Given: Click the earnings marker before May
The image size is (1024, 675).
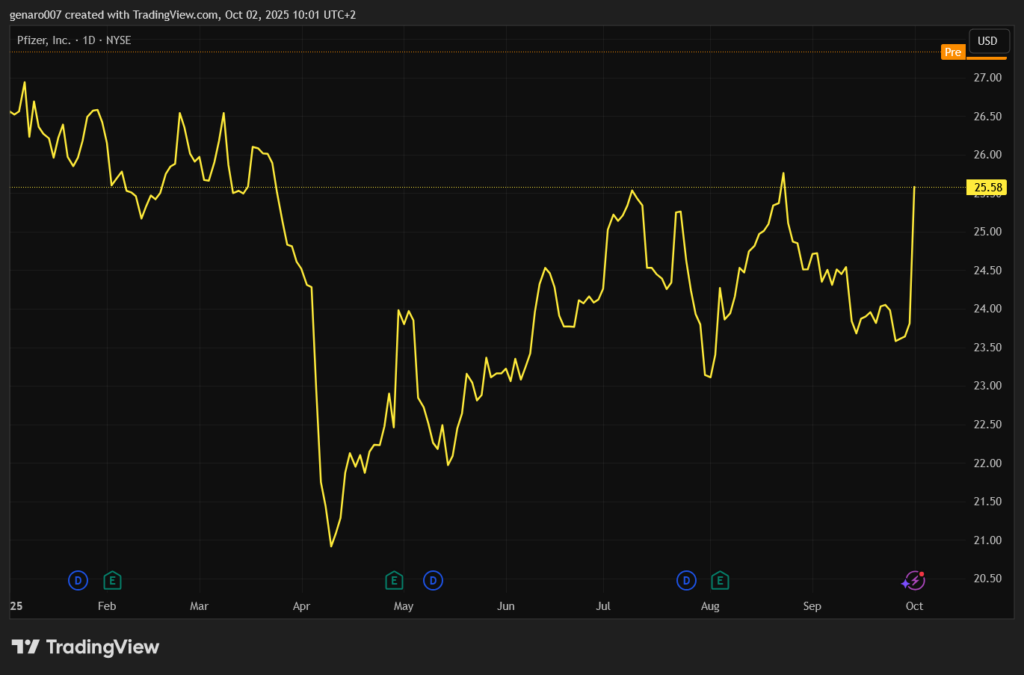Looking at the screenshot, I should (x=394, y=580).
